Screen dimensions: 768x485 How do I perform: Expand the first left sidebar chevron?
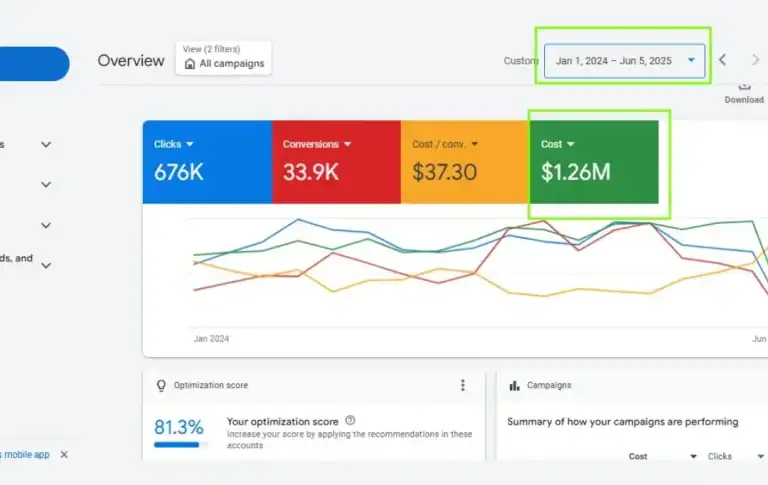click(46, 144)
